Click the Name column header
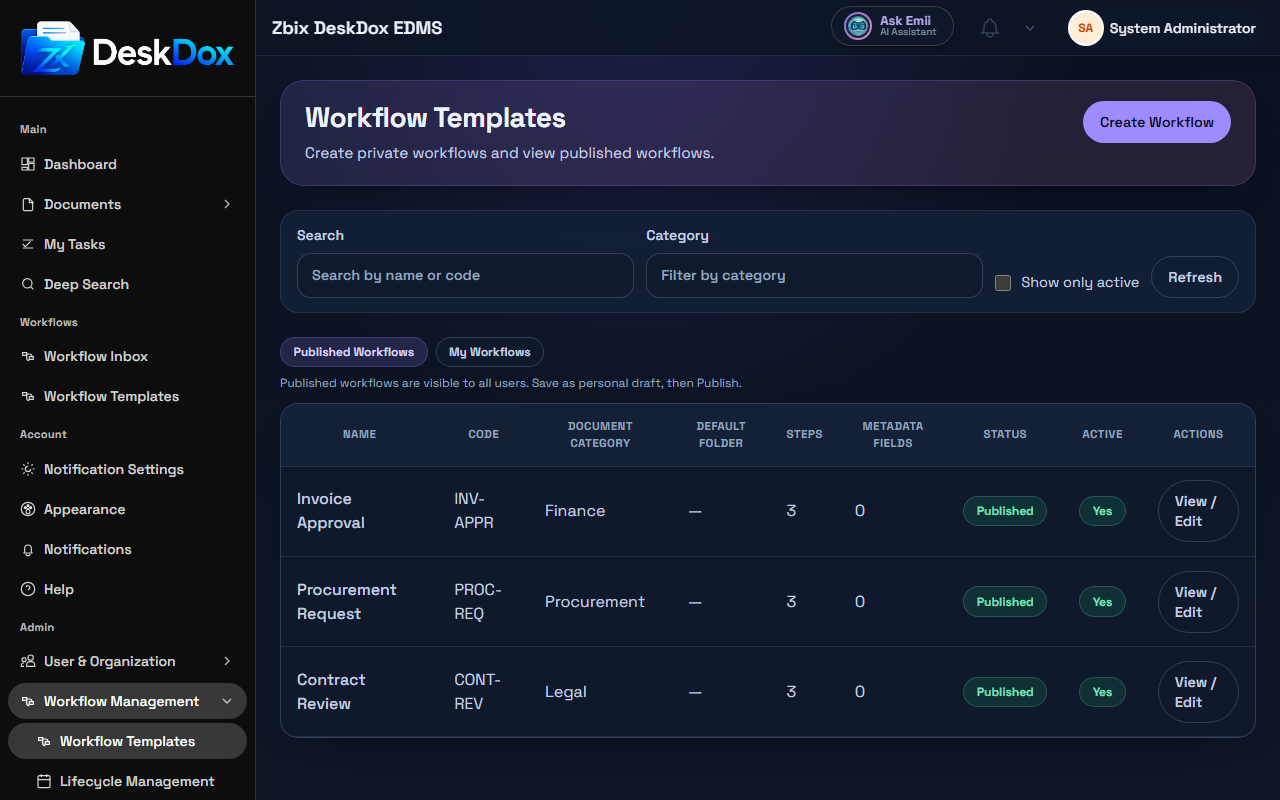 tap(359, 434)
